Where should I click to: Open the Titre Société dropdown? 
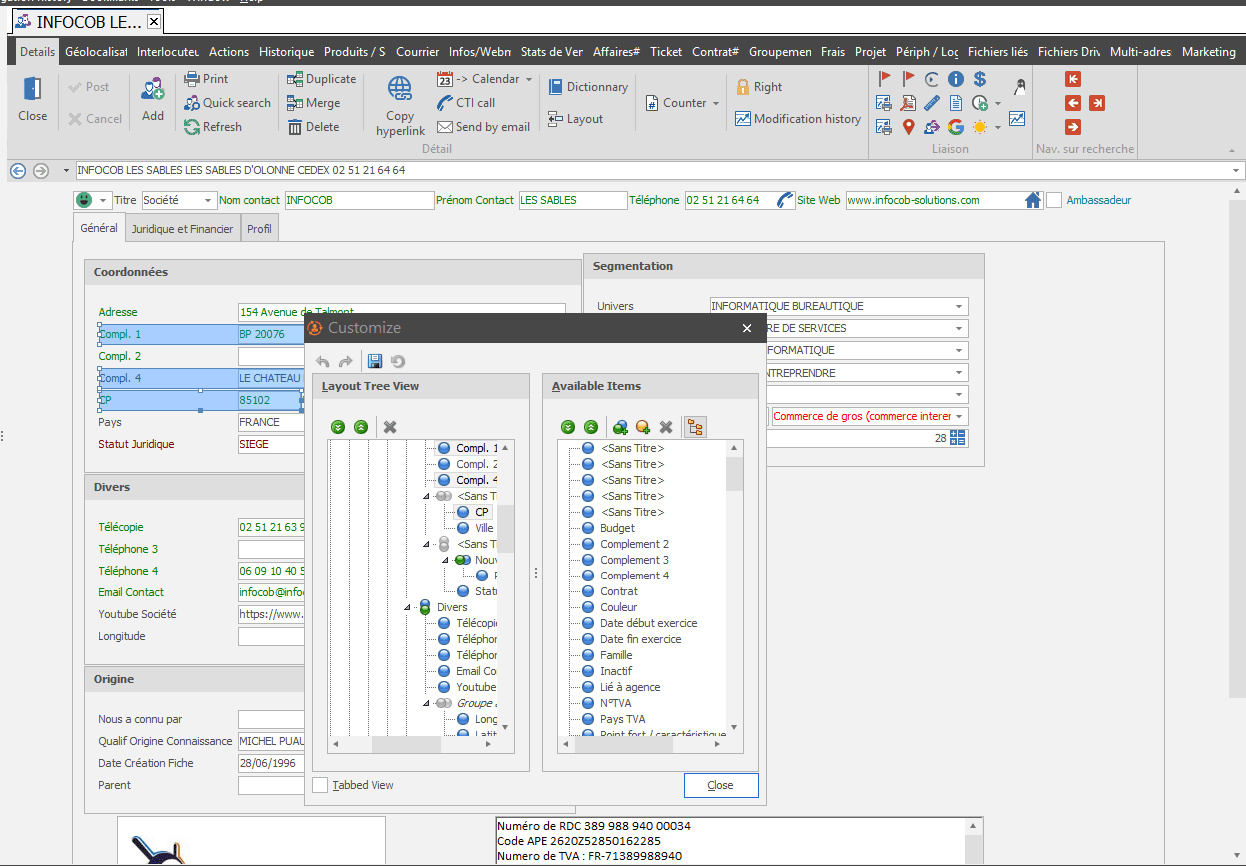point(208,200)
